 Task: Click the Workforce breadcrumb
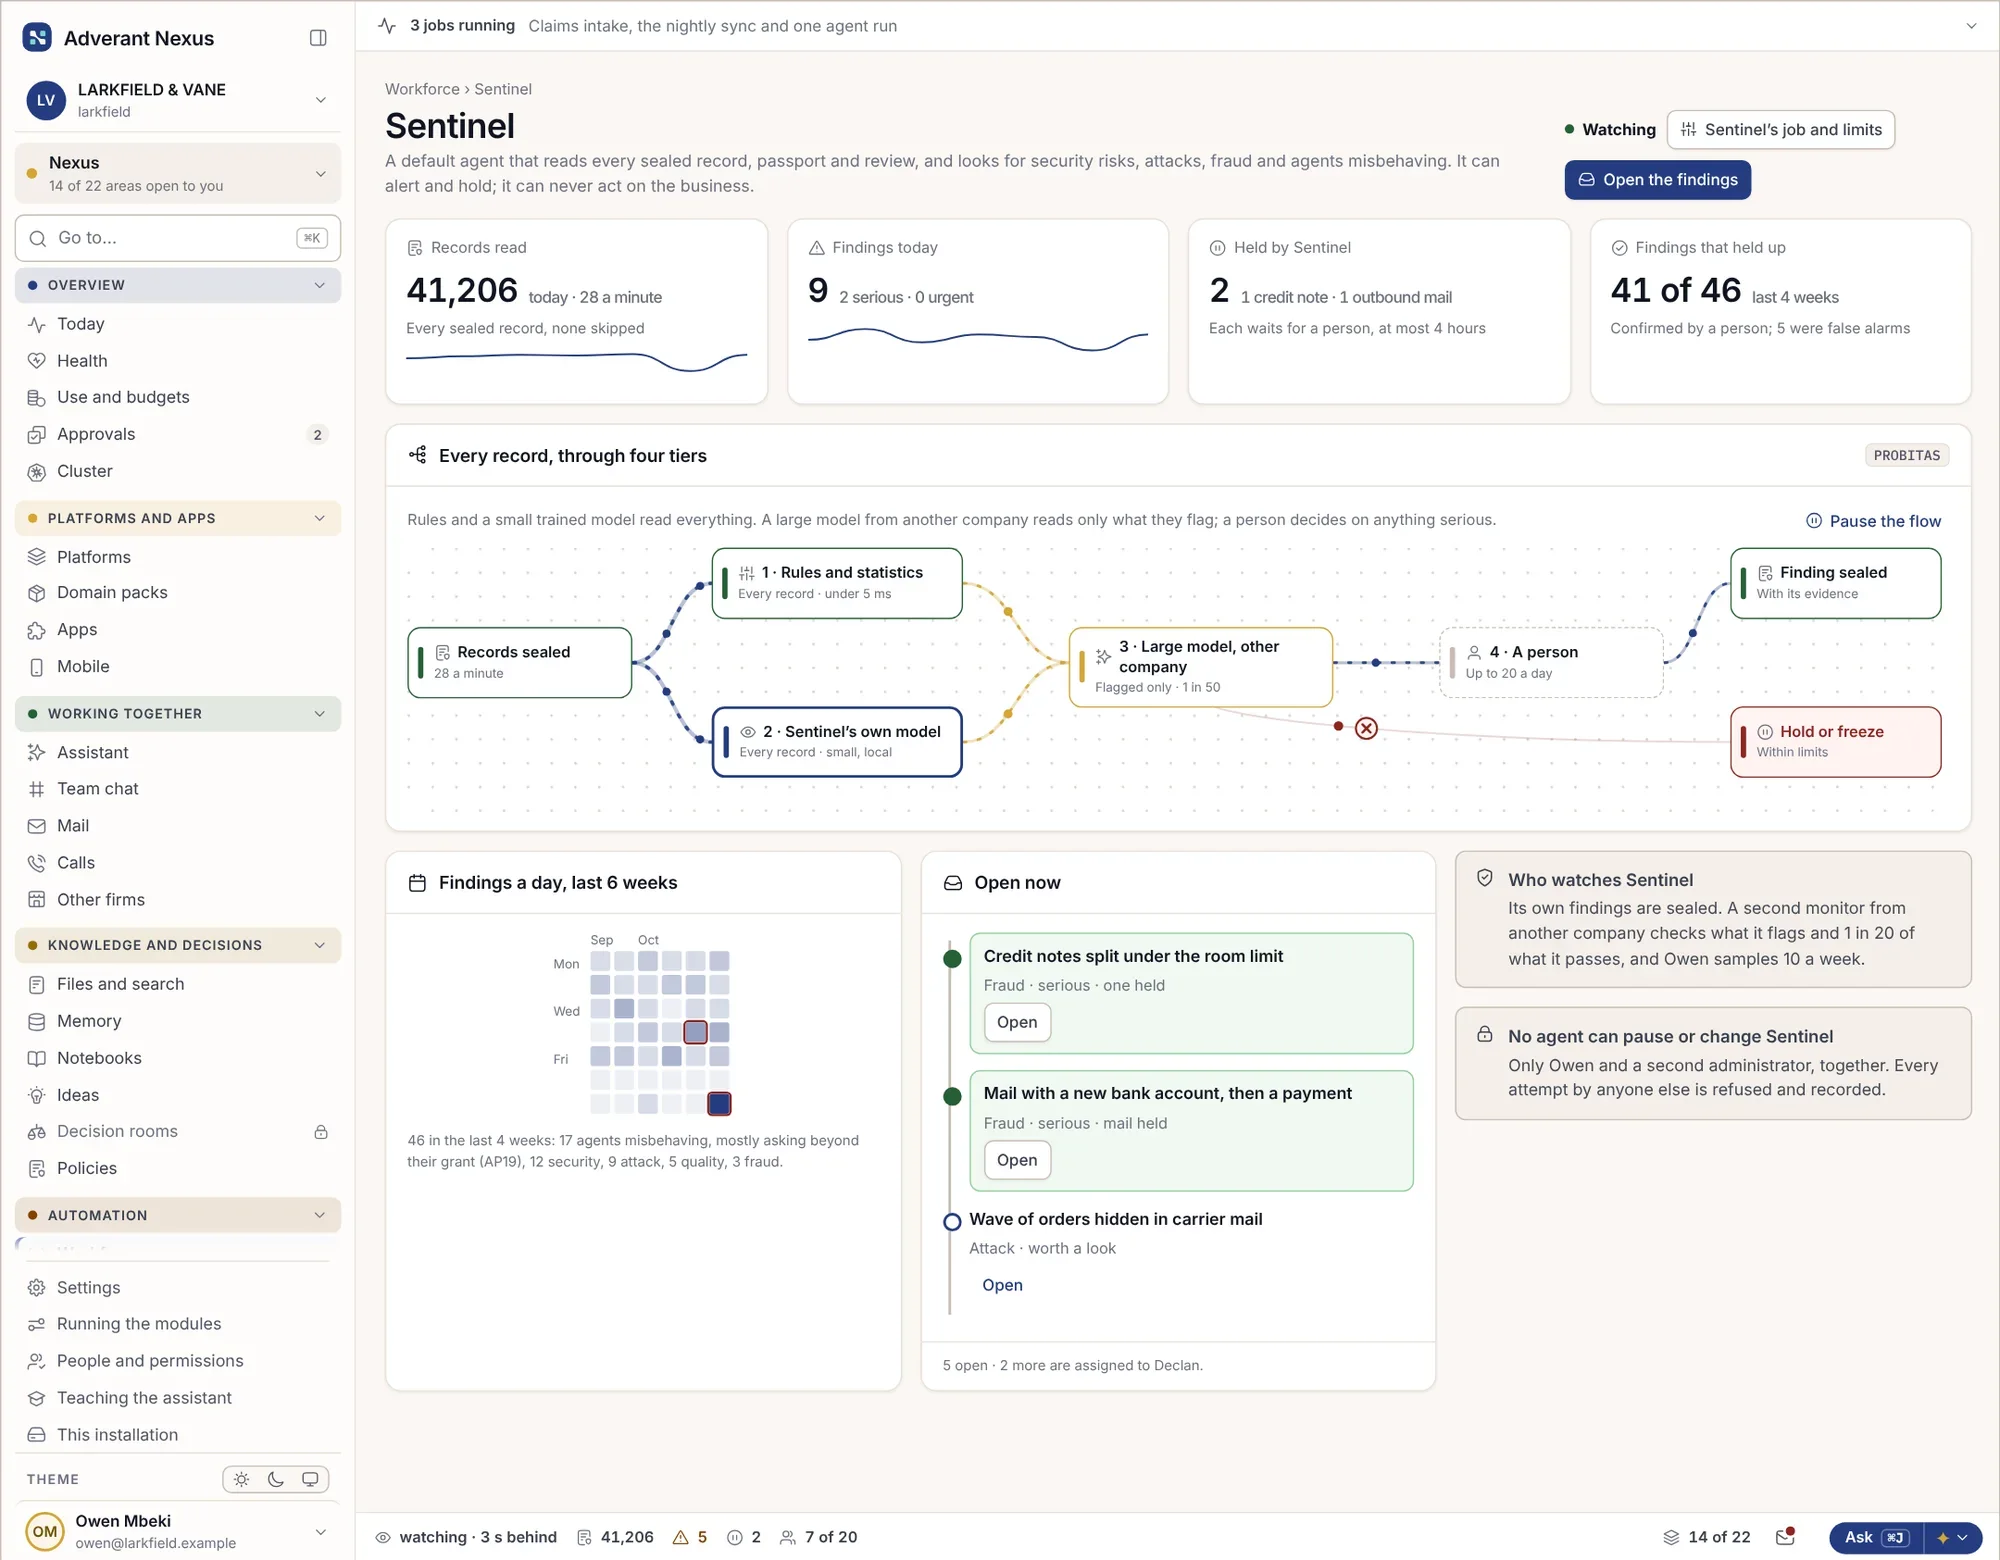pyautogui.click(x=422, y=89)
